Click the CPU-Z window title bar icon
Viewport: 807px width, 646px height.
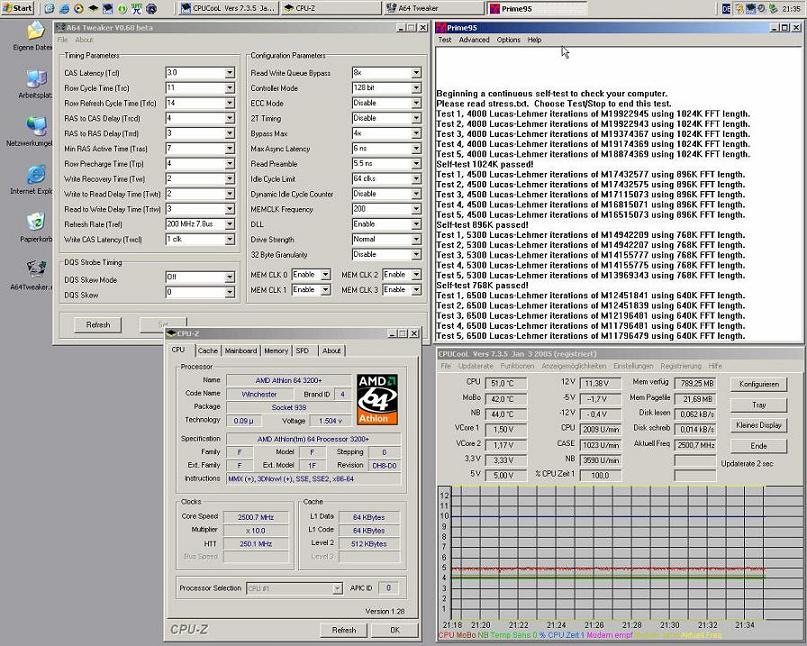coord(171,334)
